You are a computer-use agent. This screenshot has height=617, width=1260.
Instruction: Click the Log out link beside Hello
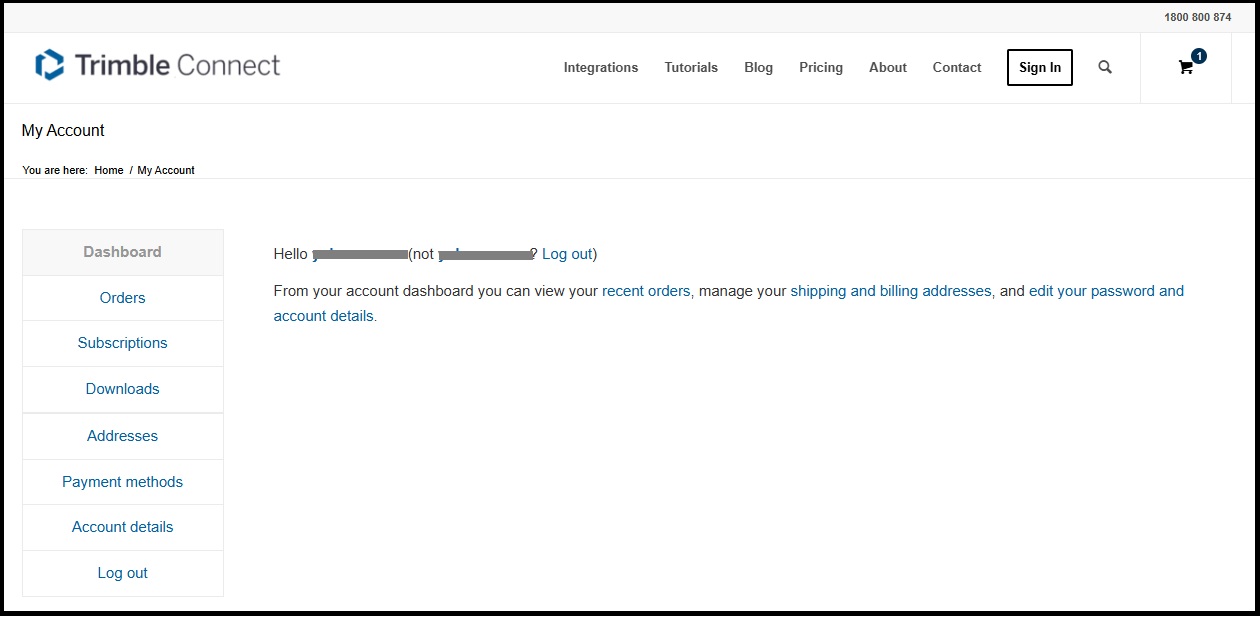[x=567, y=254]
